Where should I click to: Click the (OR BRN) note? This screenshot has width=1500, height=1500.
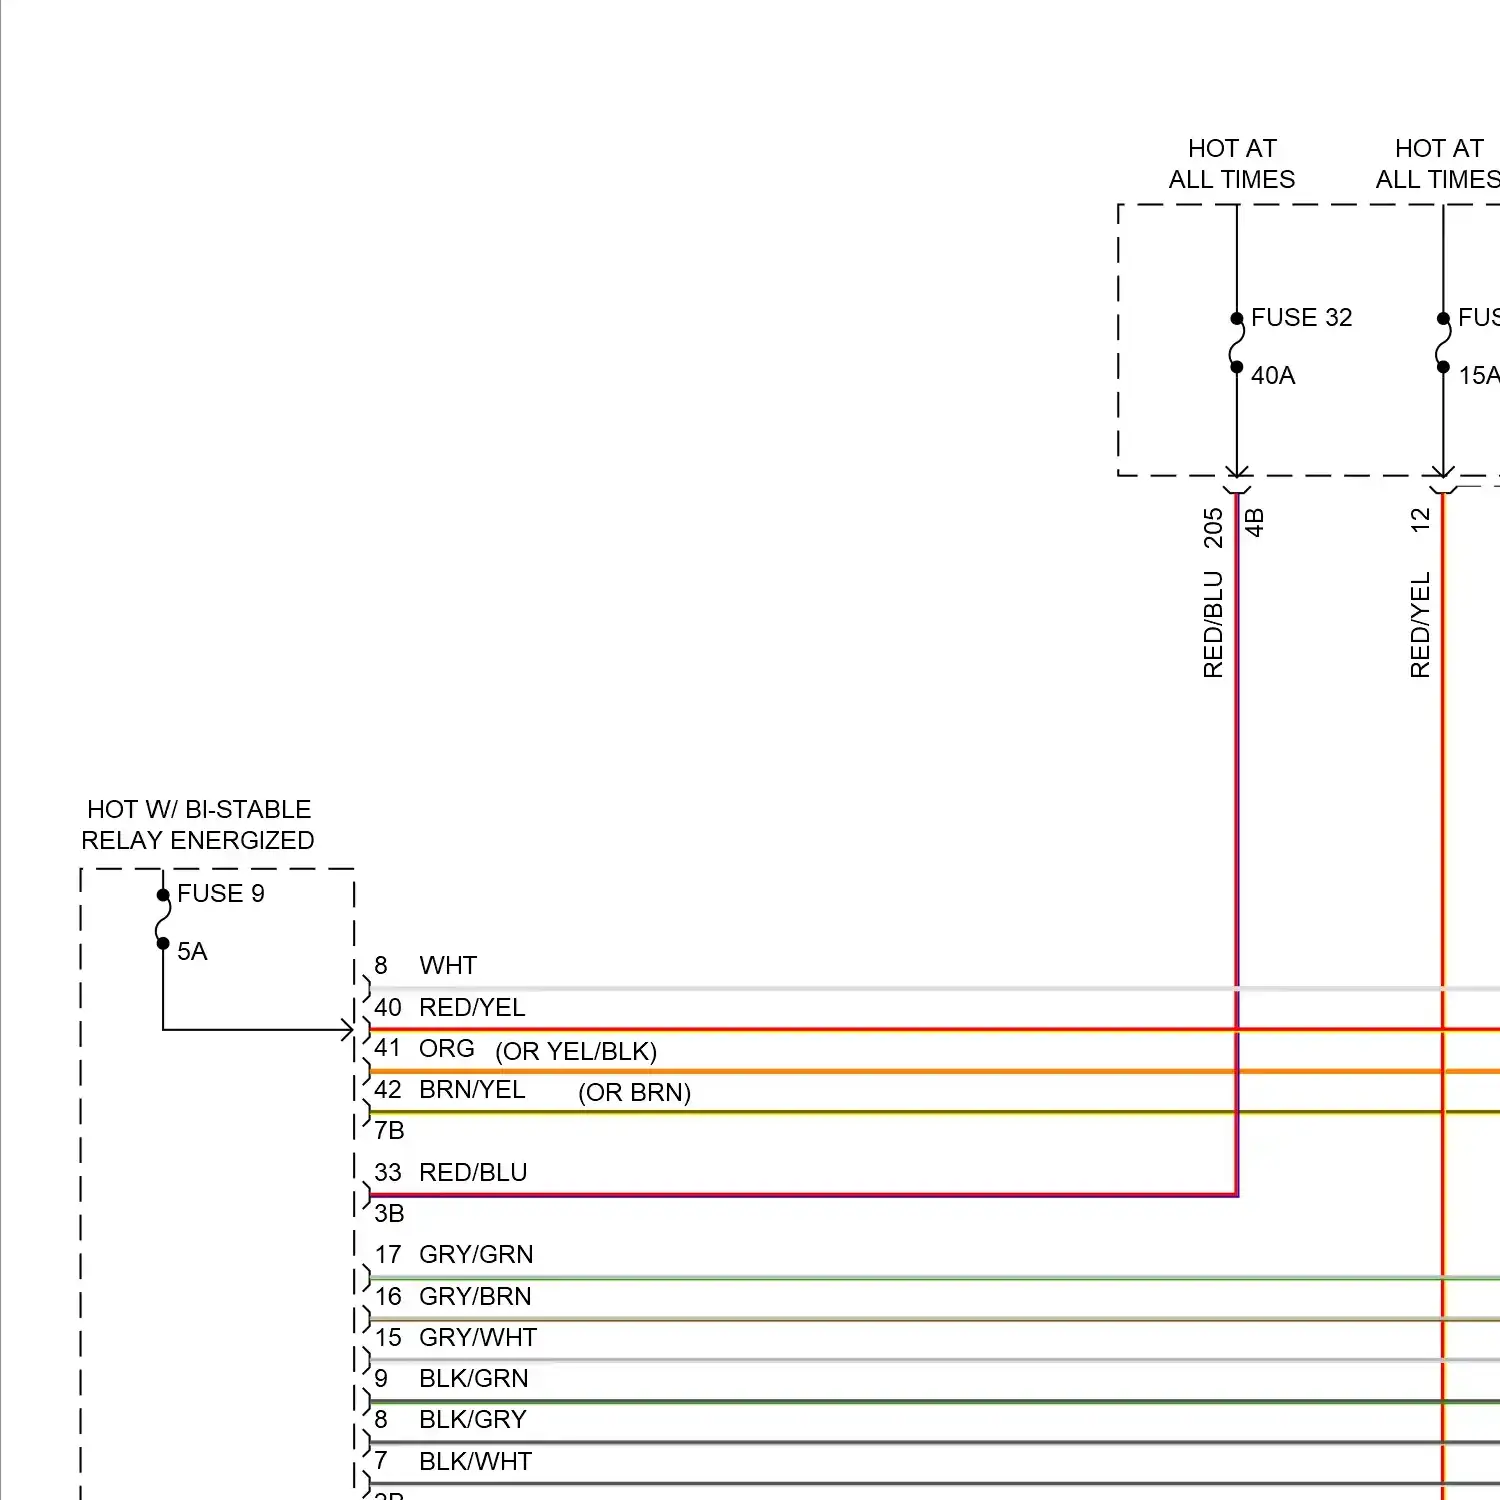pyautogui.click(x=634, y=1092)
